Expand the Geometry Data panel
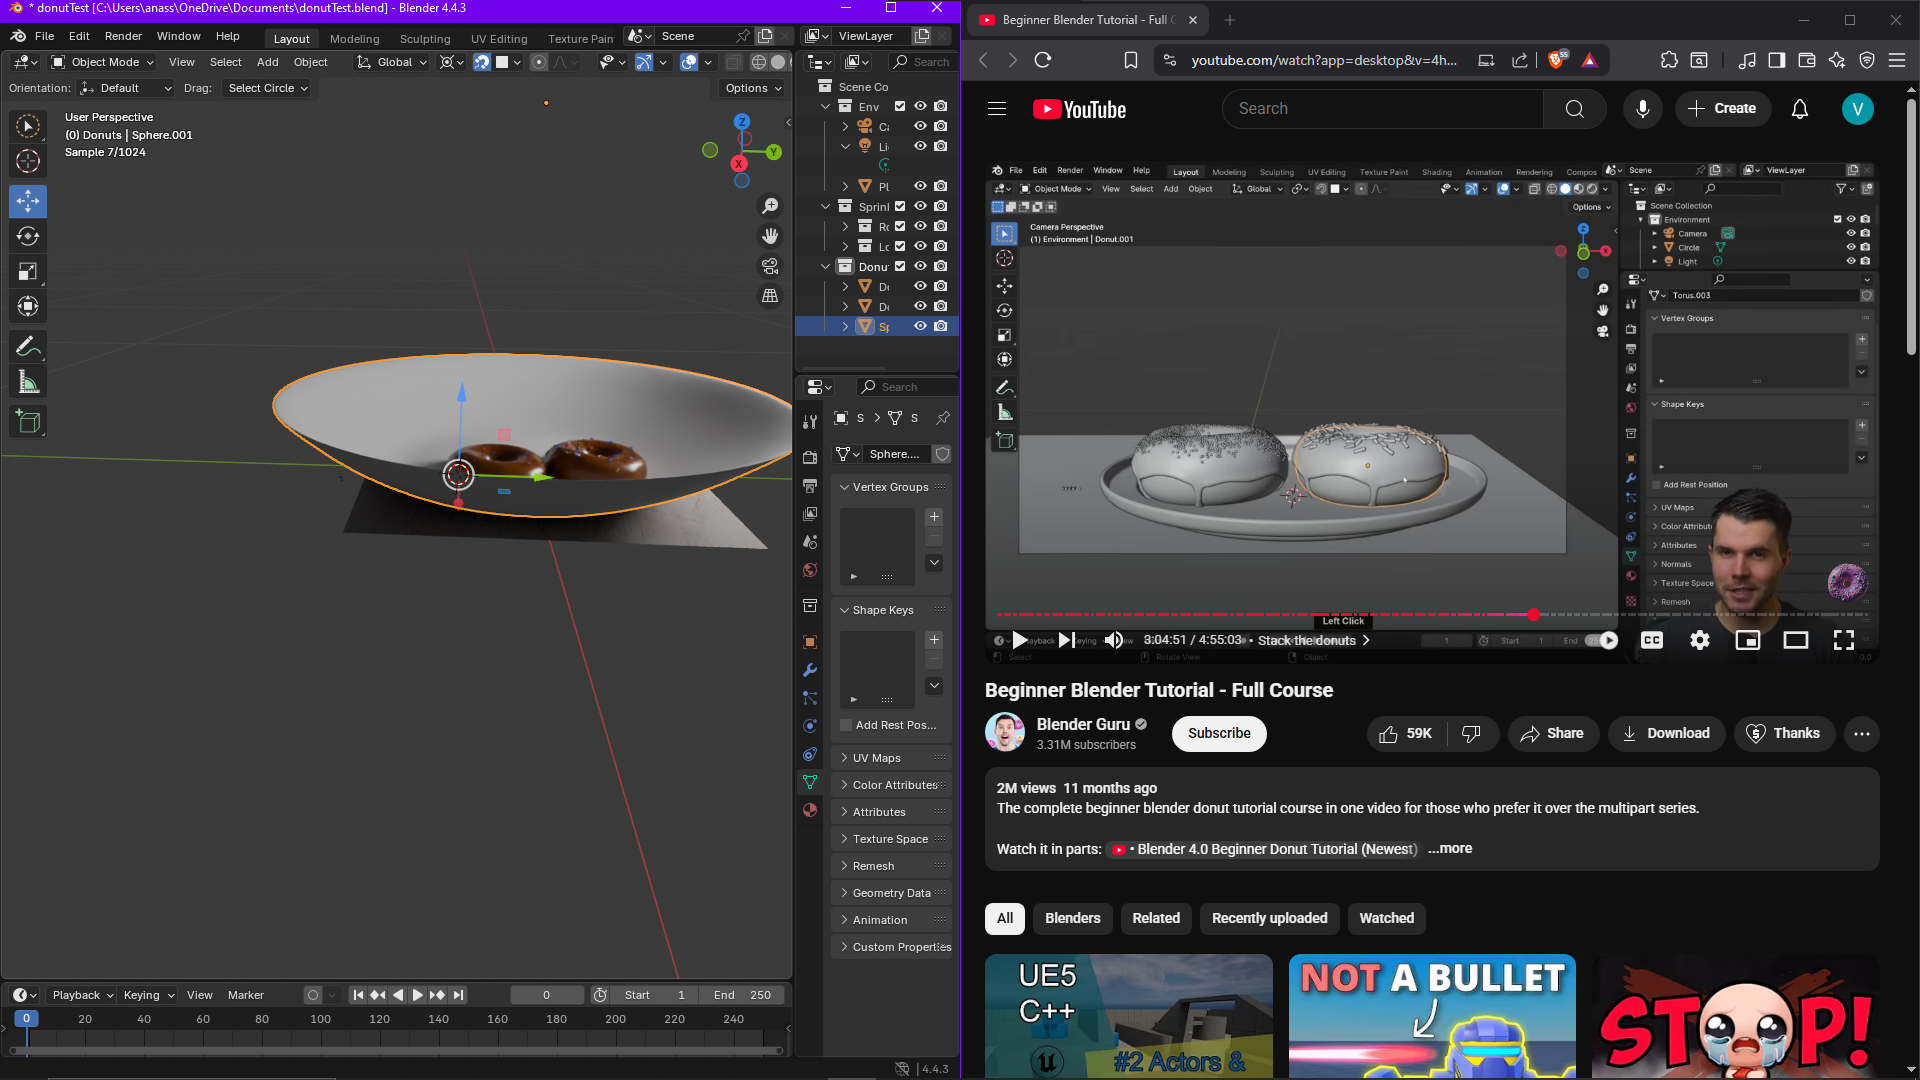This screenshot has width=1920, height=1080. tap(891, 893)
